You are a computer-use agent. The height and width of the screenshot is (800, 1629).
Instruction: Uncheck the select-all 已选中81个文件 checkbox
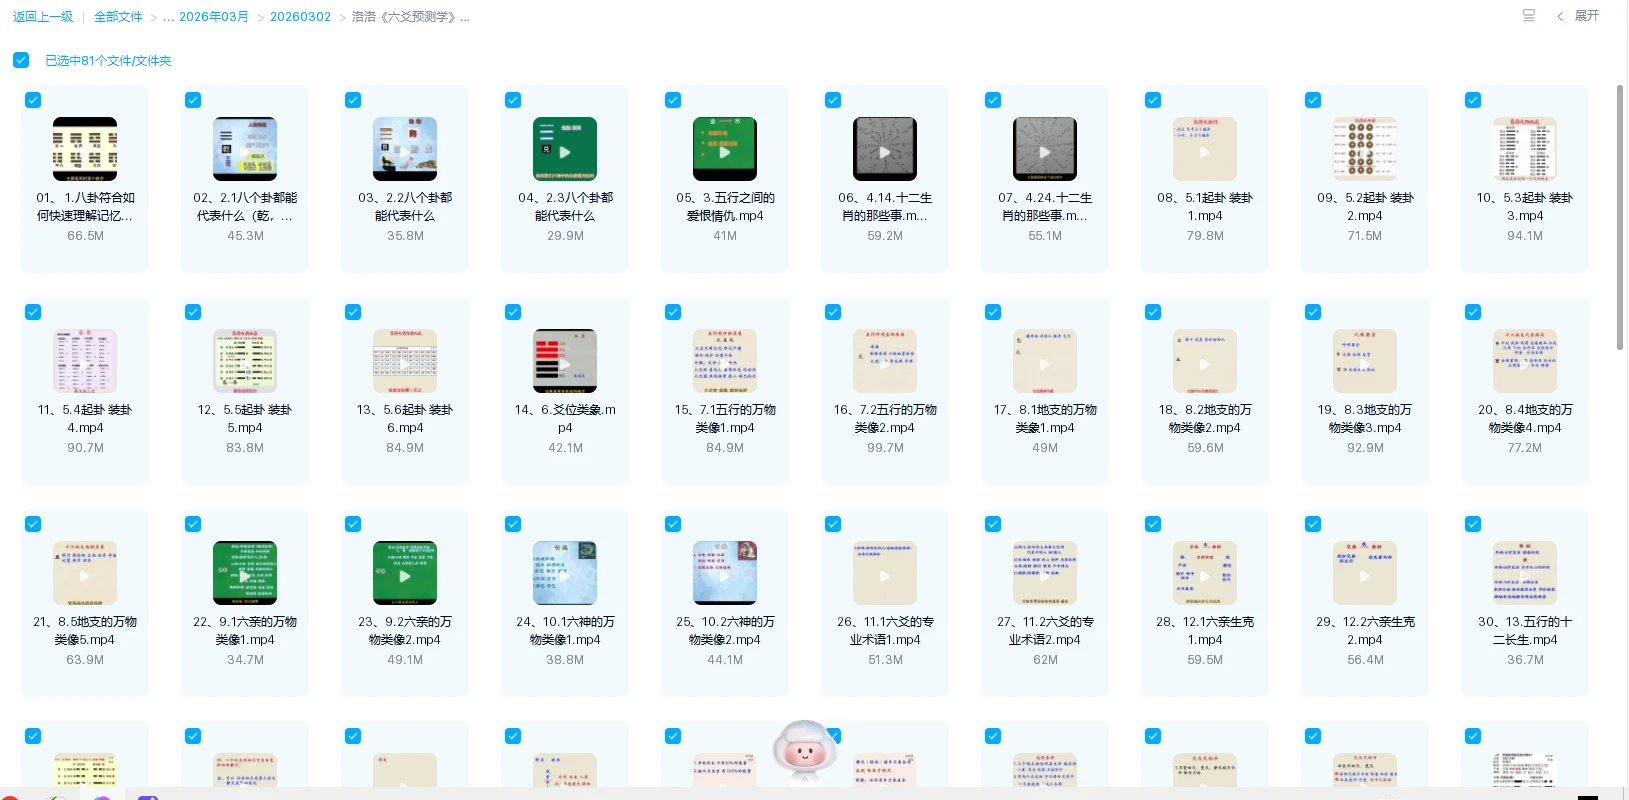coord(21,60)
